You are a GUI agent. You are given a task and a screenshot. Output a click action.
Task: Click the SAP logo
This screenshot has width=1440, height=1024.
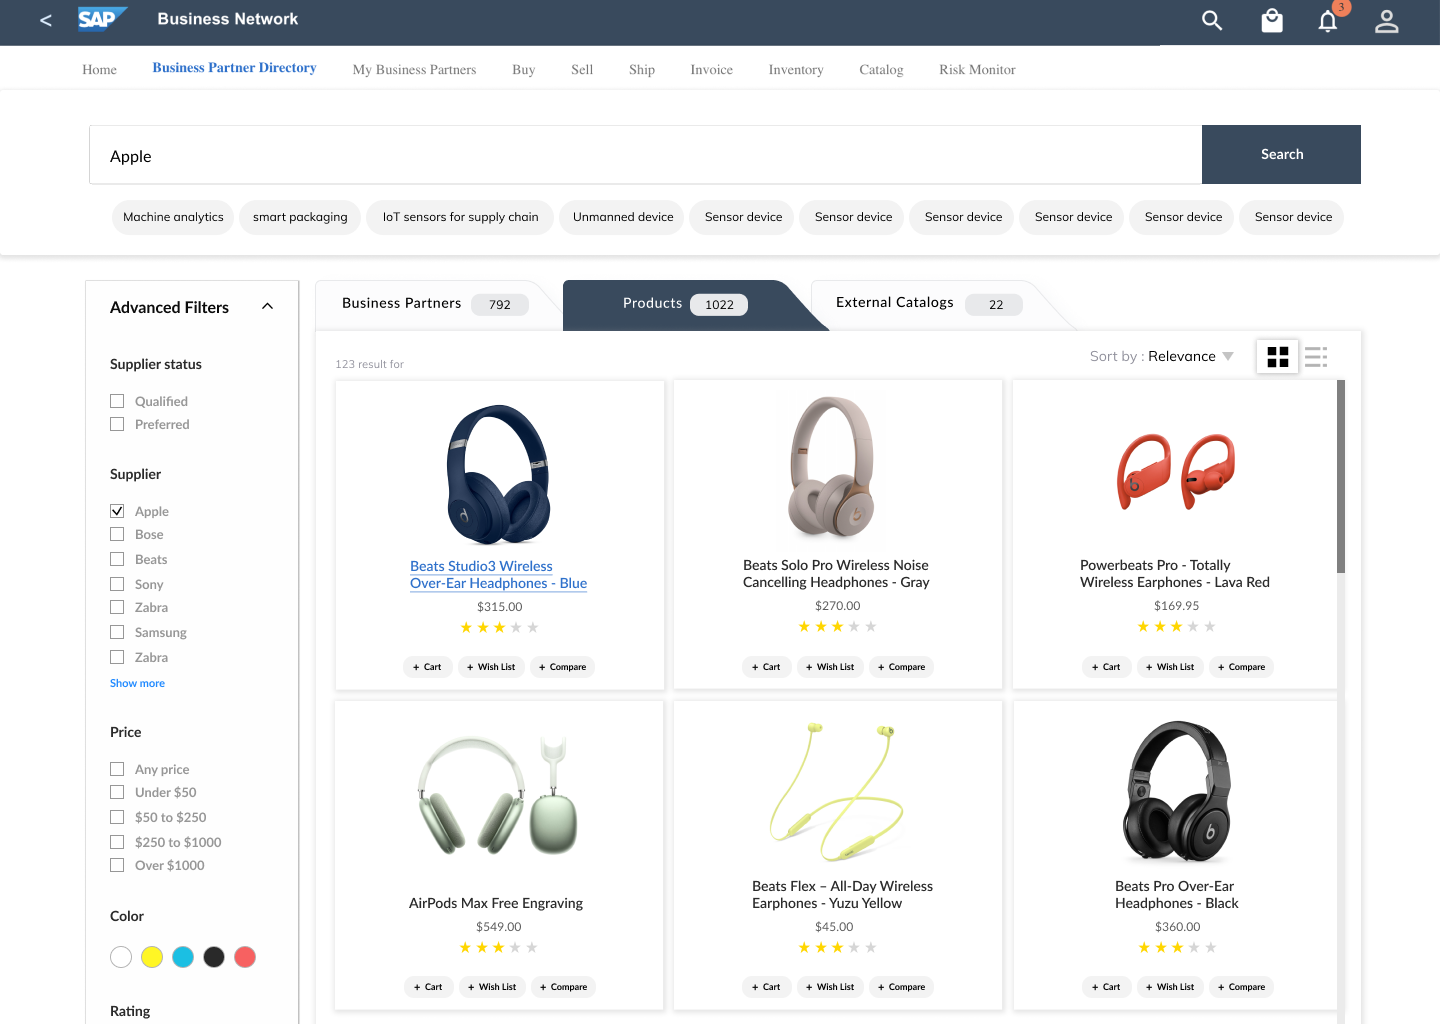[103, 19]
